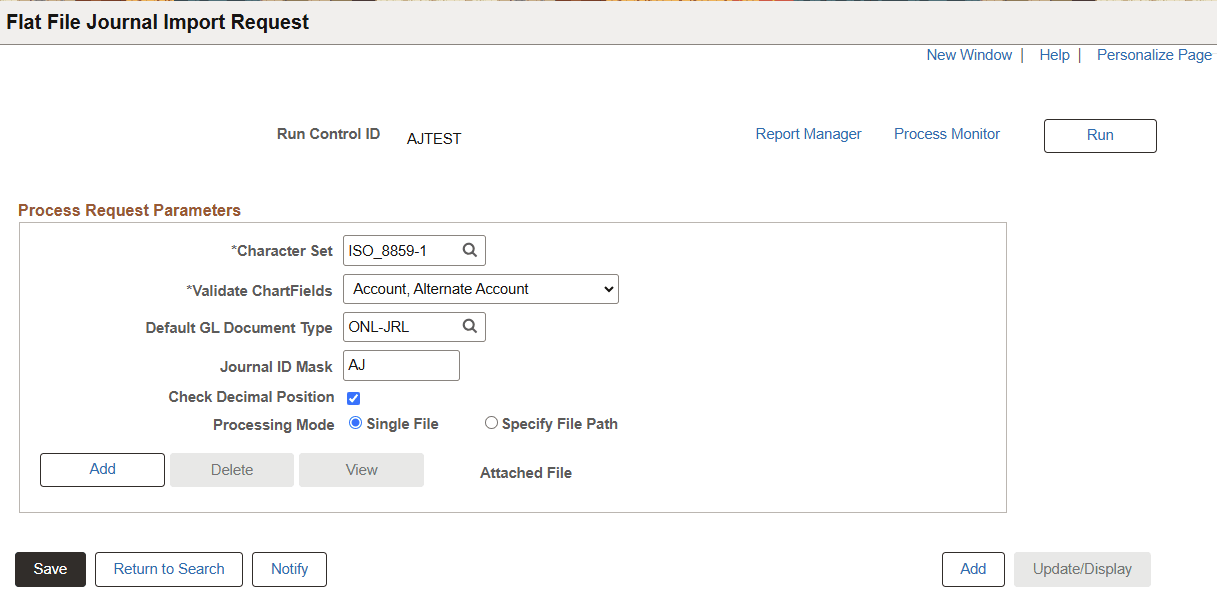This screenshot has height=598, width=1217.
Task: Click the Delete attachment button
Action: (231, 469)
